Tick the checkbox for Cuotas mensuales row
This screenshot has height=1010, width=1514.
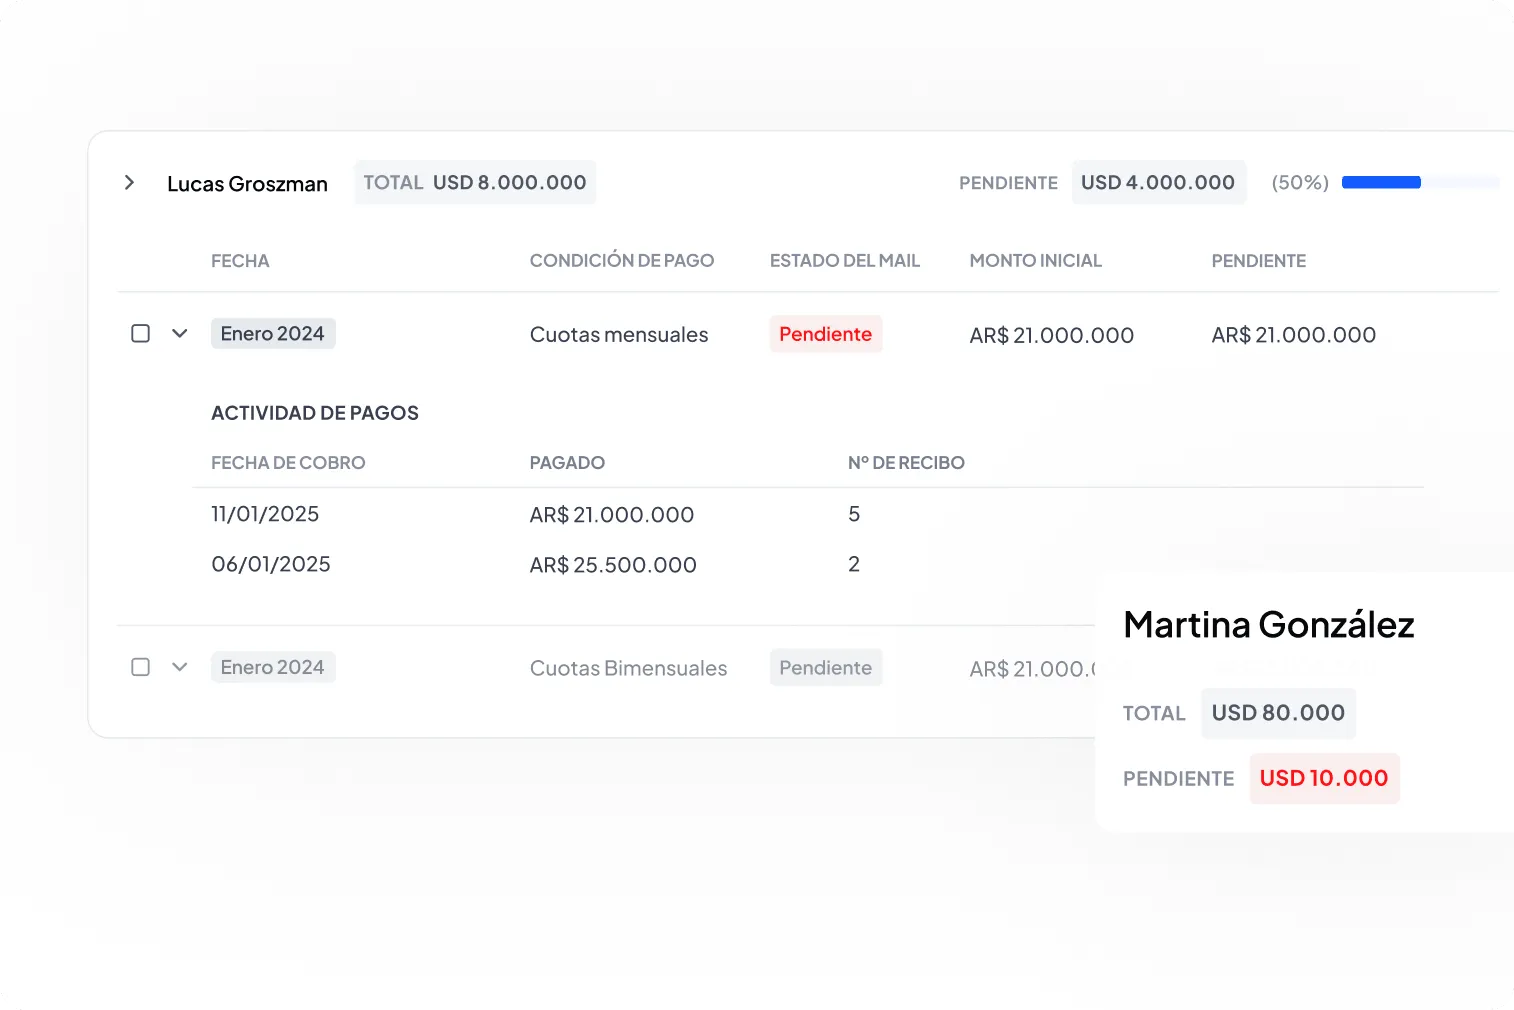pos(141,333)
